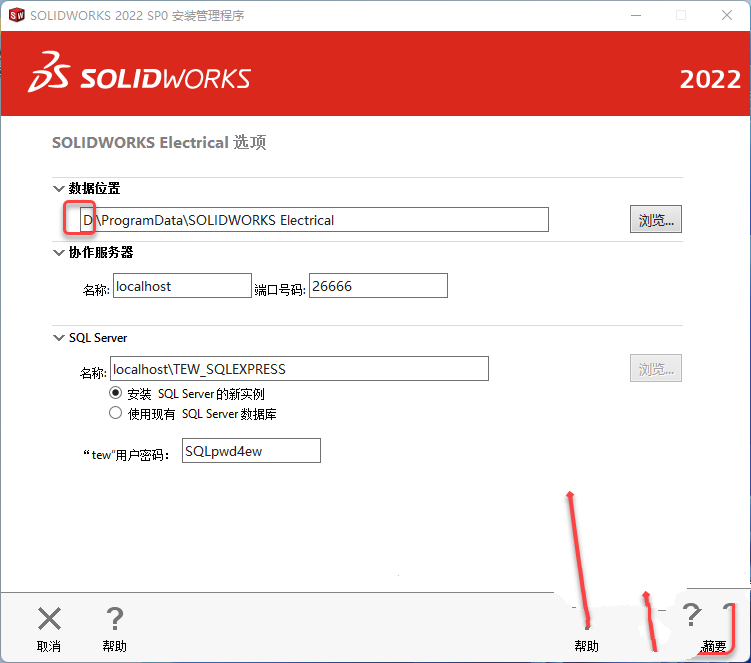751x663 pixels.
Task: Click 浏览 button next to data location path
Action: click(656, 219)
